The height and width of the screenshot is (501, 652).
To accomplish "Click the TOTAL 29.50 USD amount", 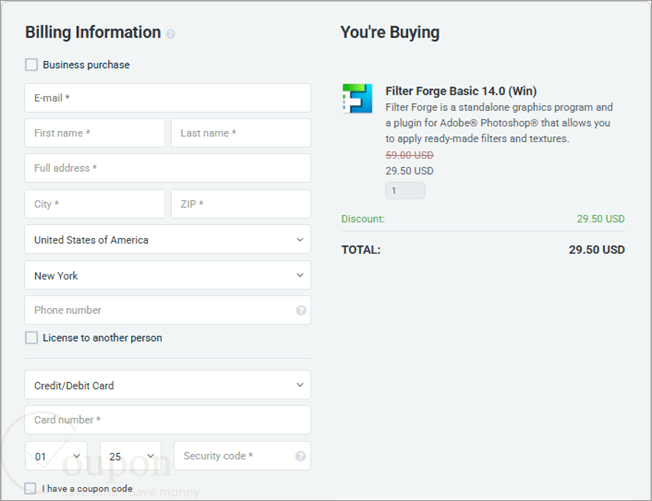I will point(597,249).
